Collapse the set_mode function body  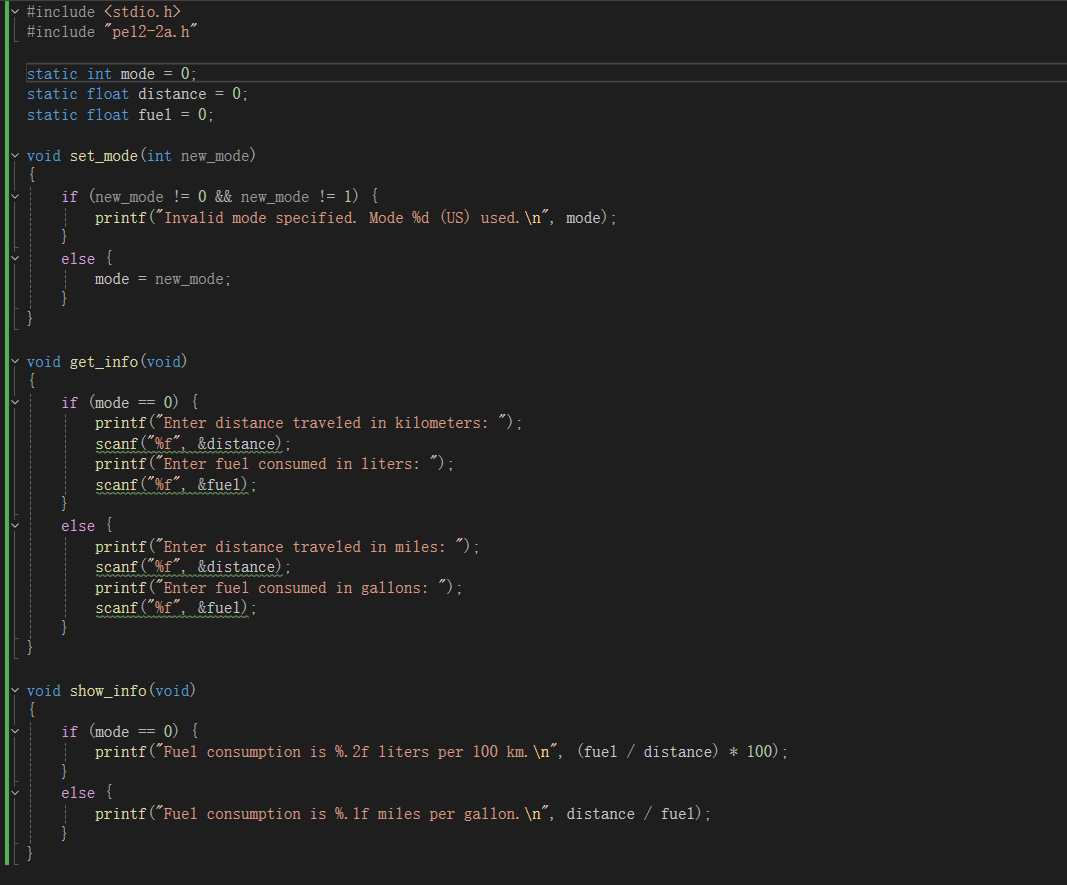point(15,156)
